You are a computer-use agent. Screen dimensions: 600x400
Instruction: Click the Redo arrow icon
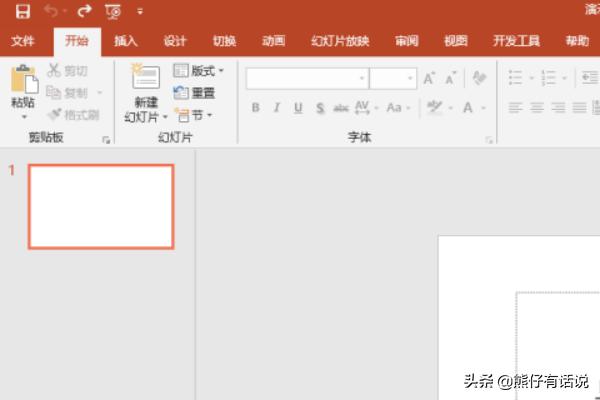click(84, 12)
